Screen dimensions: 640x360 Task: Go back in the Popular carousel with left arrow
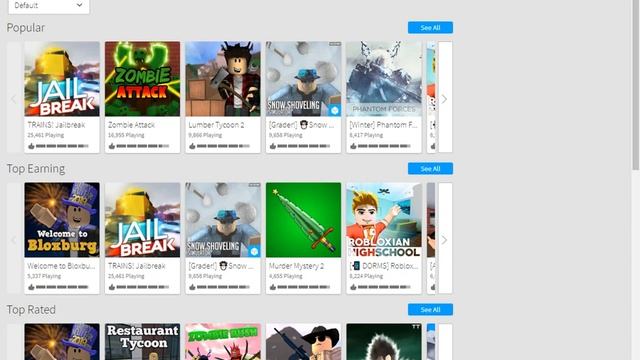click(13, 99)
